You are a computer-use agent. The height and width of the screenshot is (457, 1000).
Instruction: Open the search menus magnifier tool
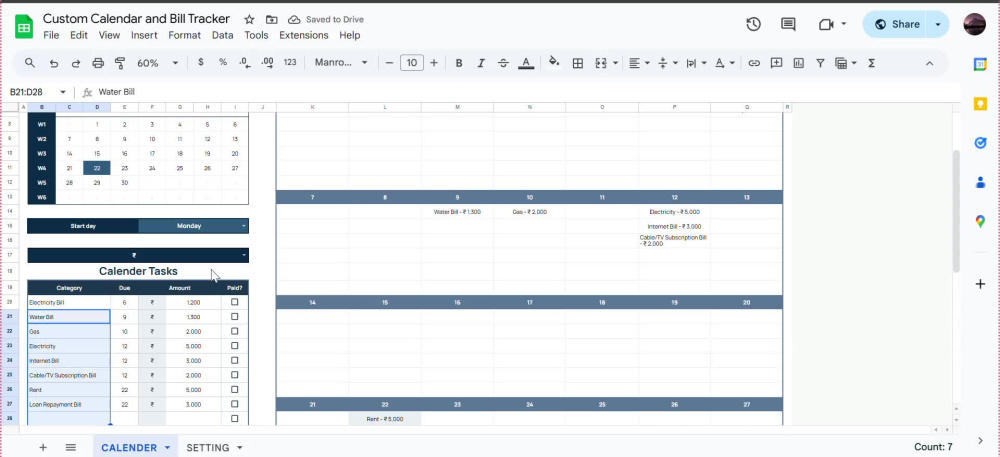[x=29, y=62]
